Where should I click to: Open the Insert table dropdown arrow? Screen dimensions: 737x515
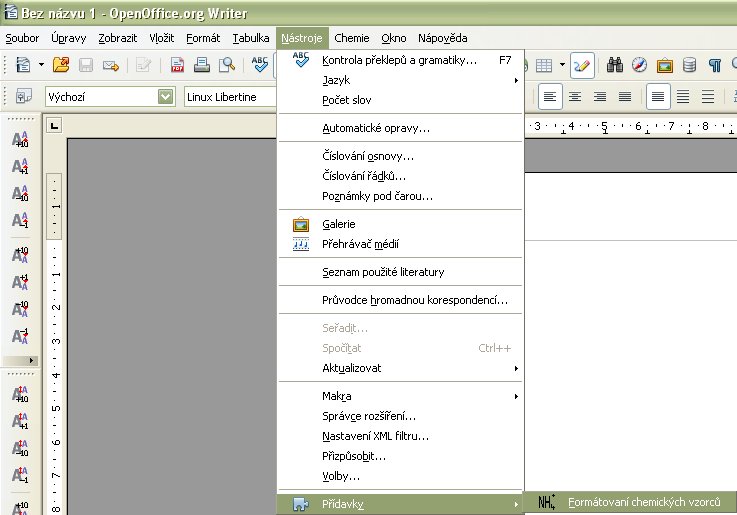pyautogui.click(x=562, y=65)
